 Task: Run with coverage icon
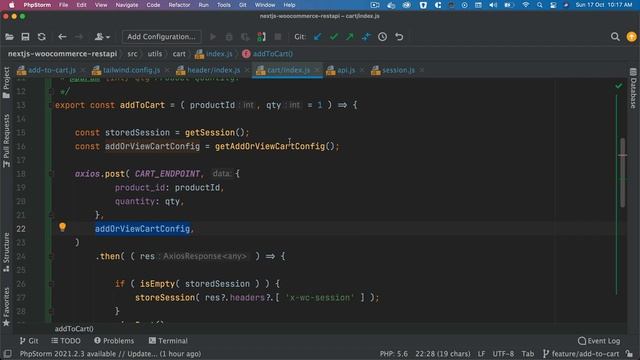click(x=245, y=37)
